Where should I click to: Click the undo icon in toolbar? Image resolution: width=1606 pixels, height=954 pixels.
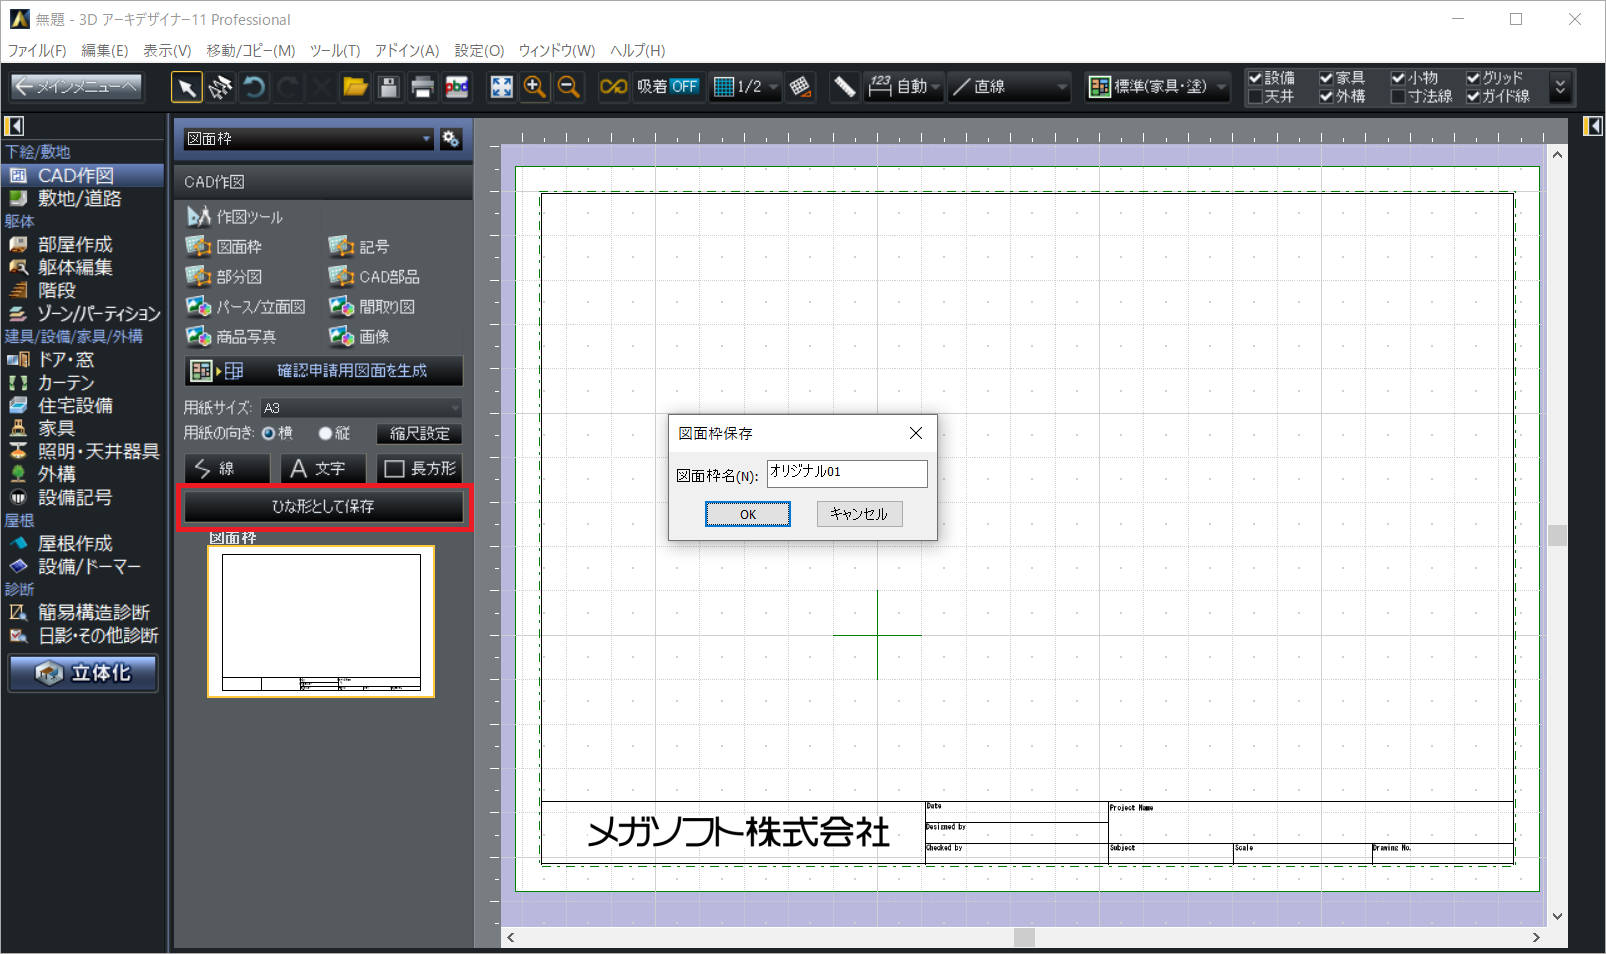pos(254,88)
